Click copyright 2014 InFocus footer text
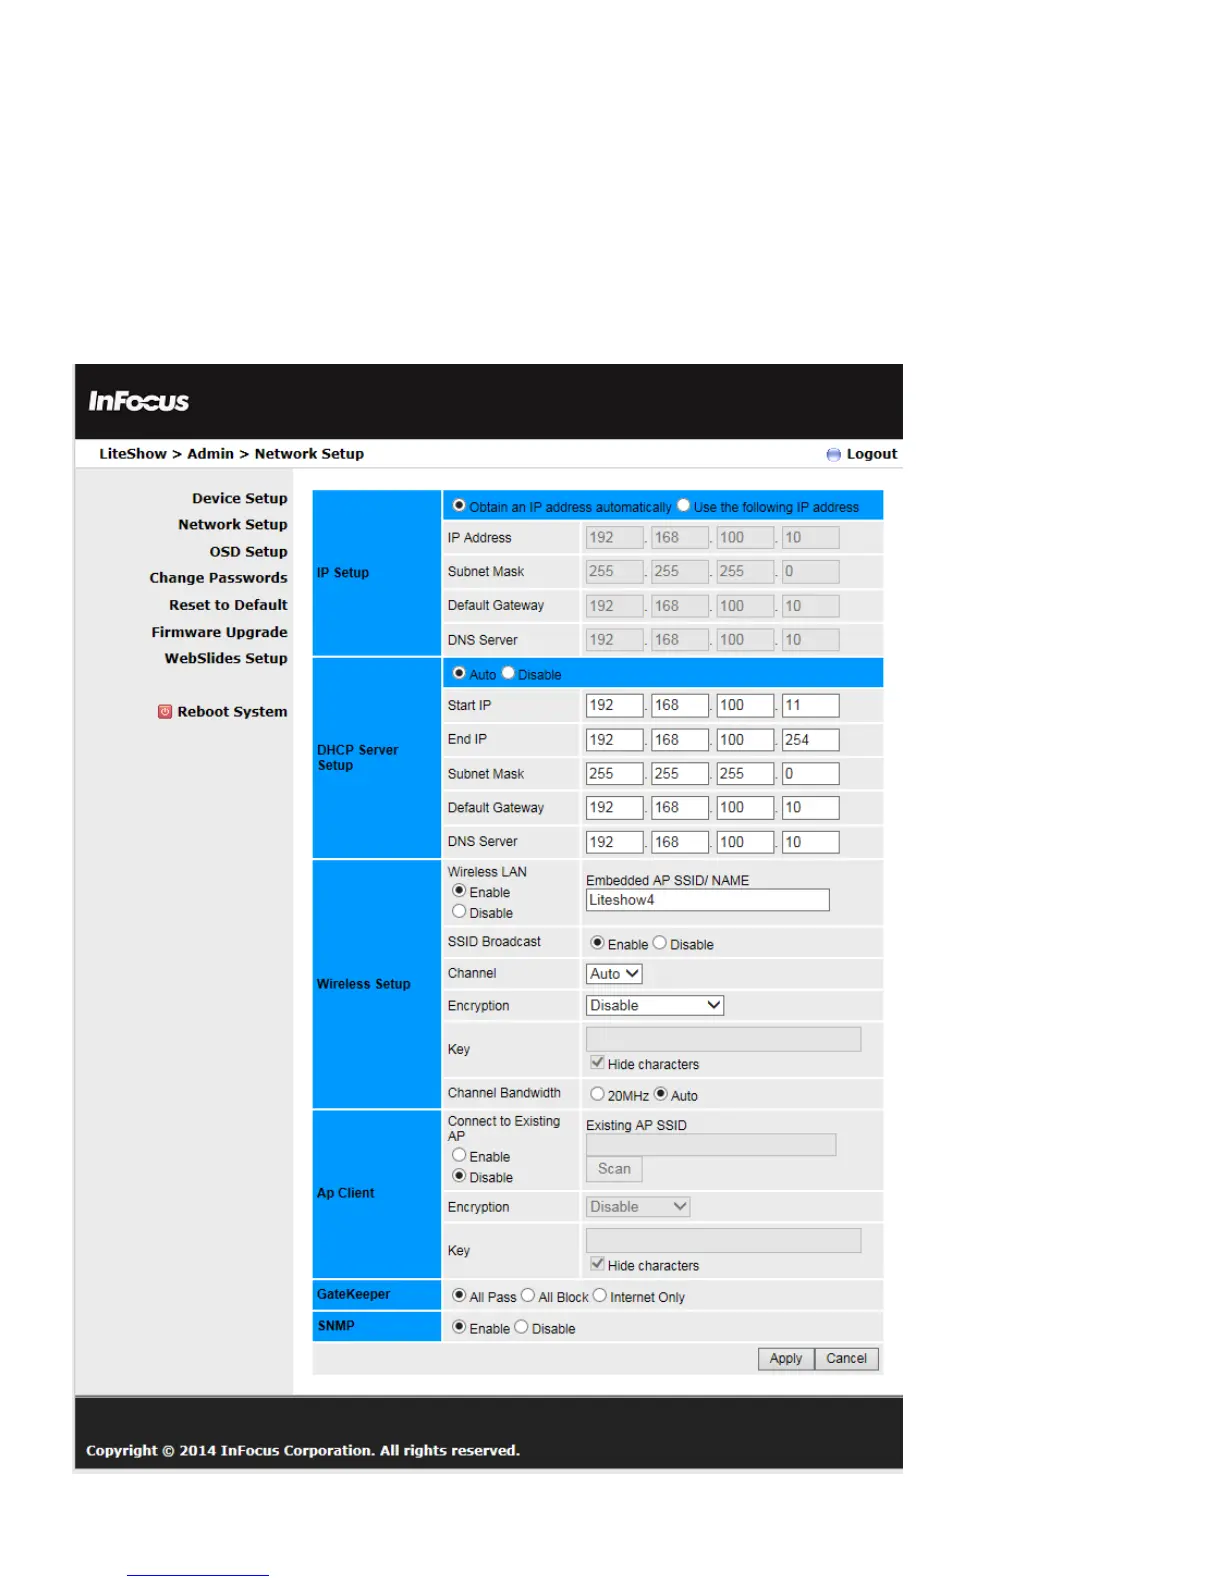The width and height of the screenshot is (1224, 1584). point(303,1450)
